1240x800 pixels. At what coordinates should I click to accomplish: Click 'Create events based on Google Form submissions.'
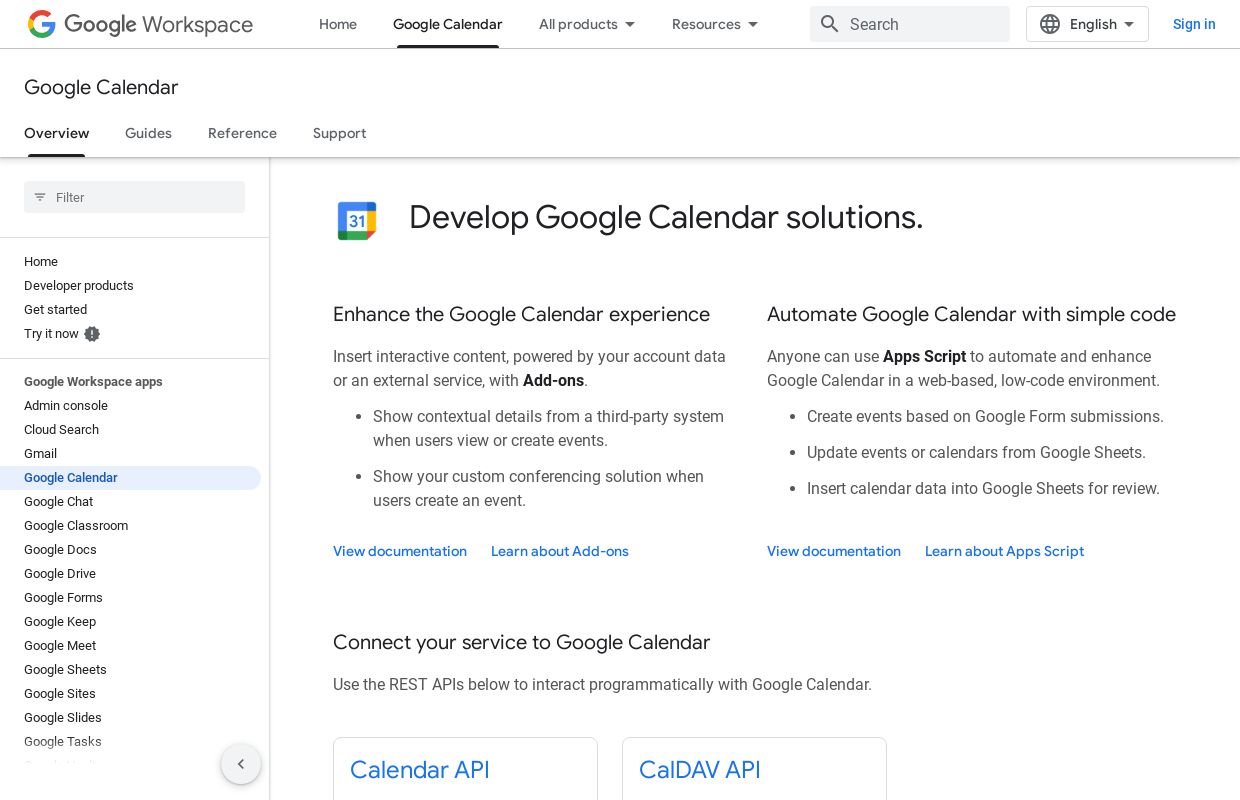tap(985, 416)
